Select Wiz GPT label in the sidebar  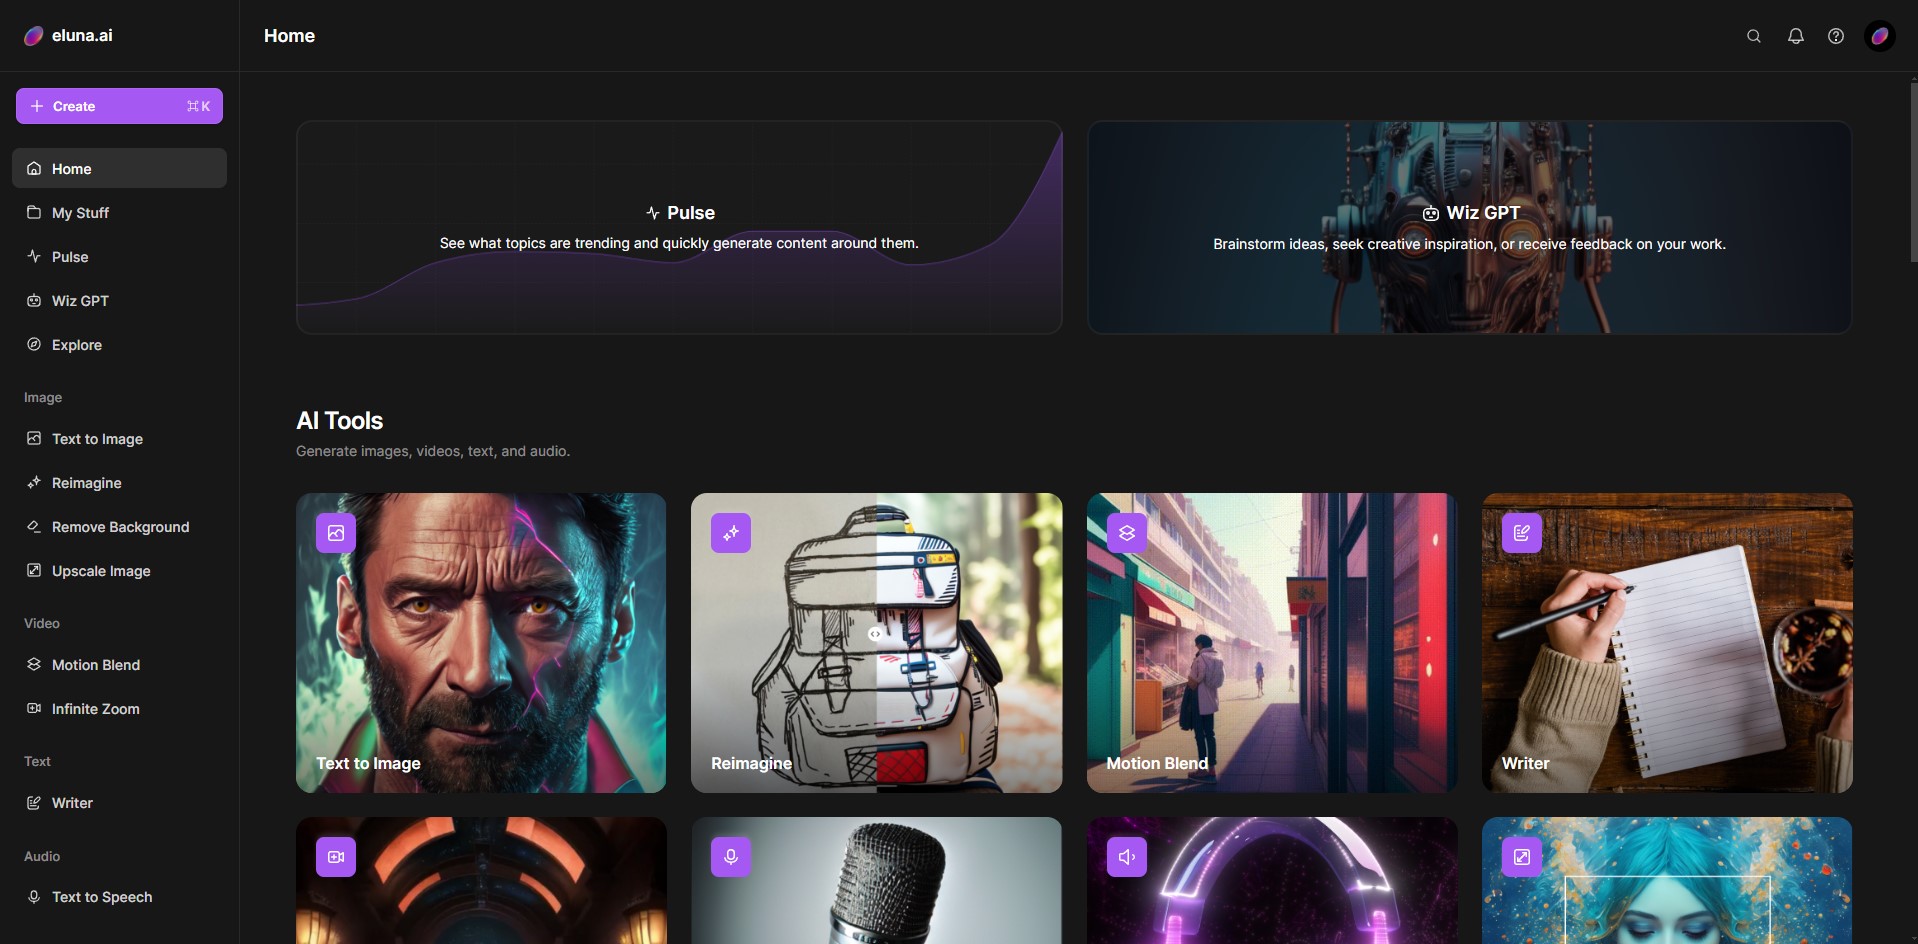pos(80,301)
